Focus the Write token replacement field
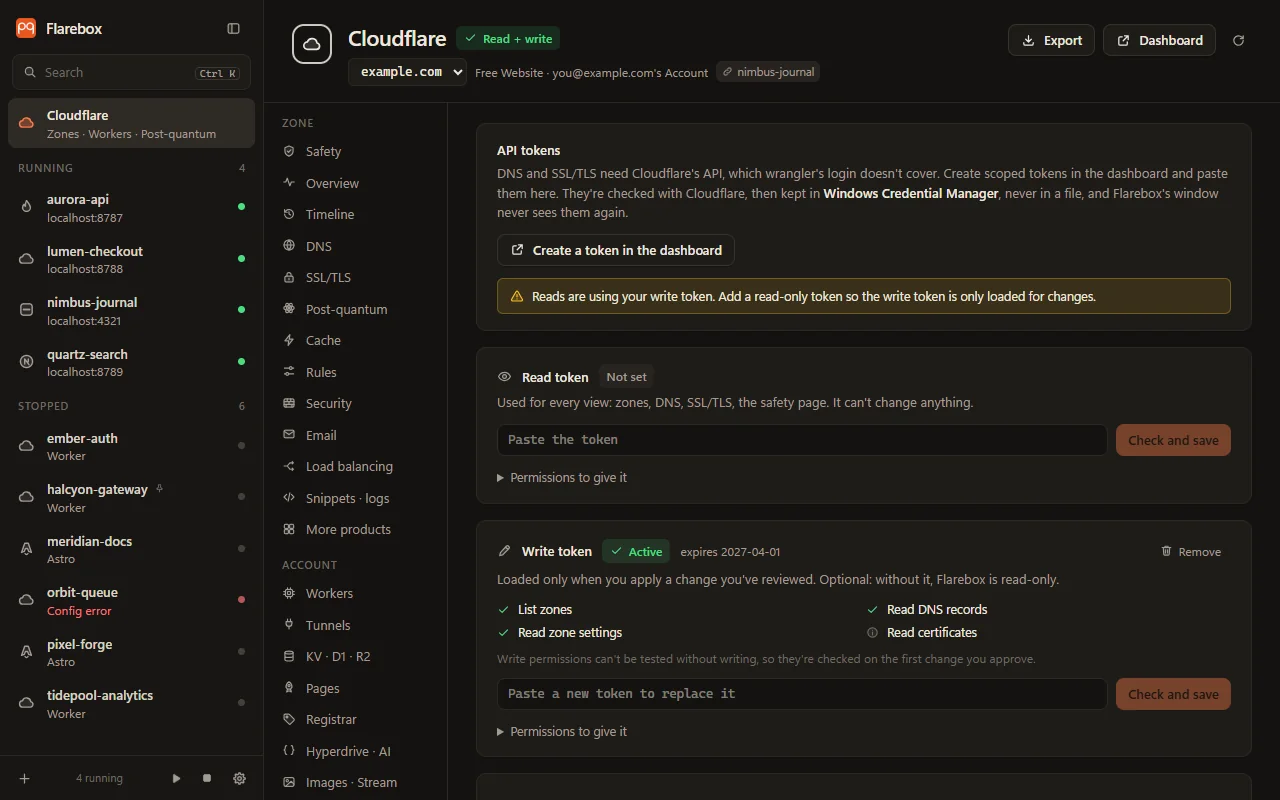Viewport: 1280px width, 800px height. point(802,694)
